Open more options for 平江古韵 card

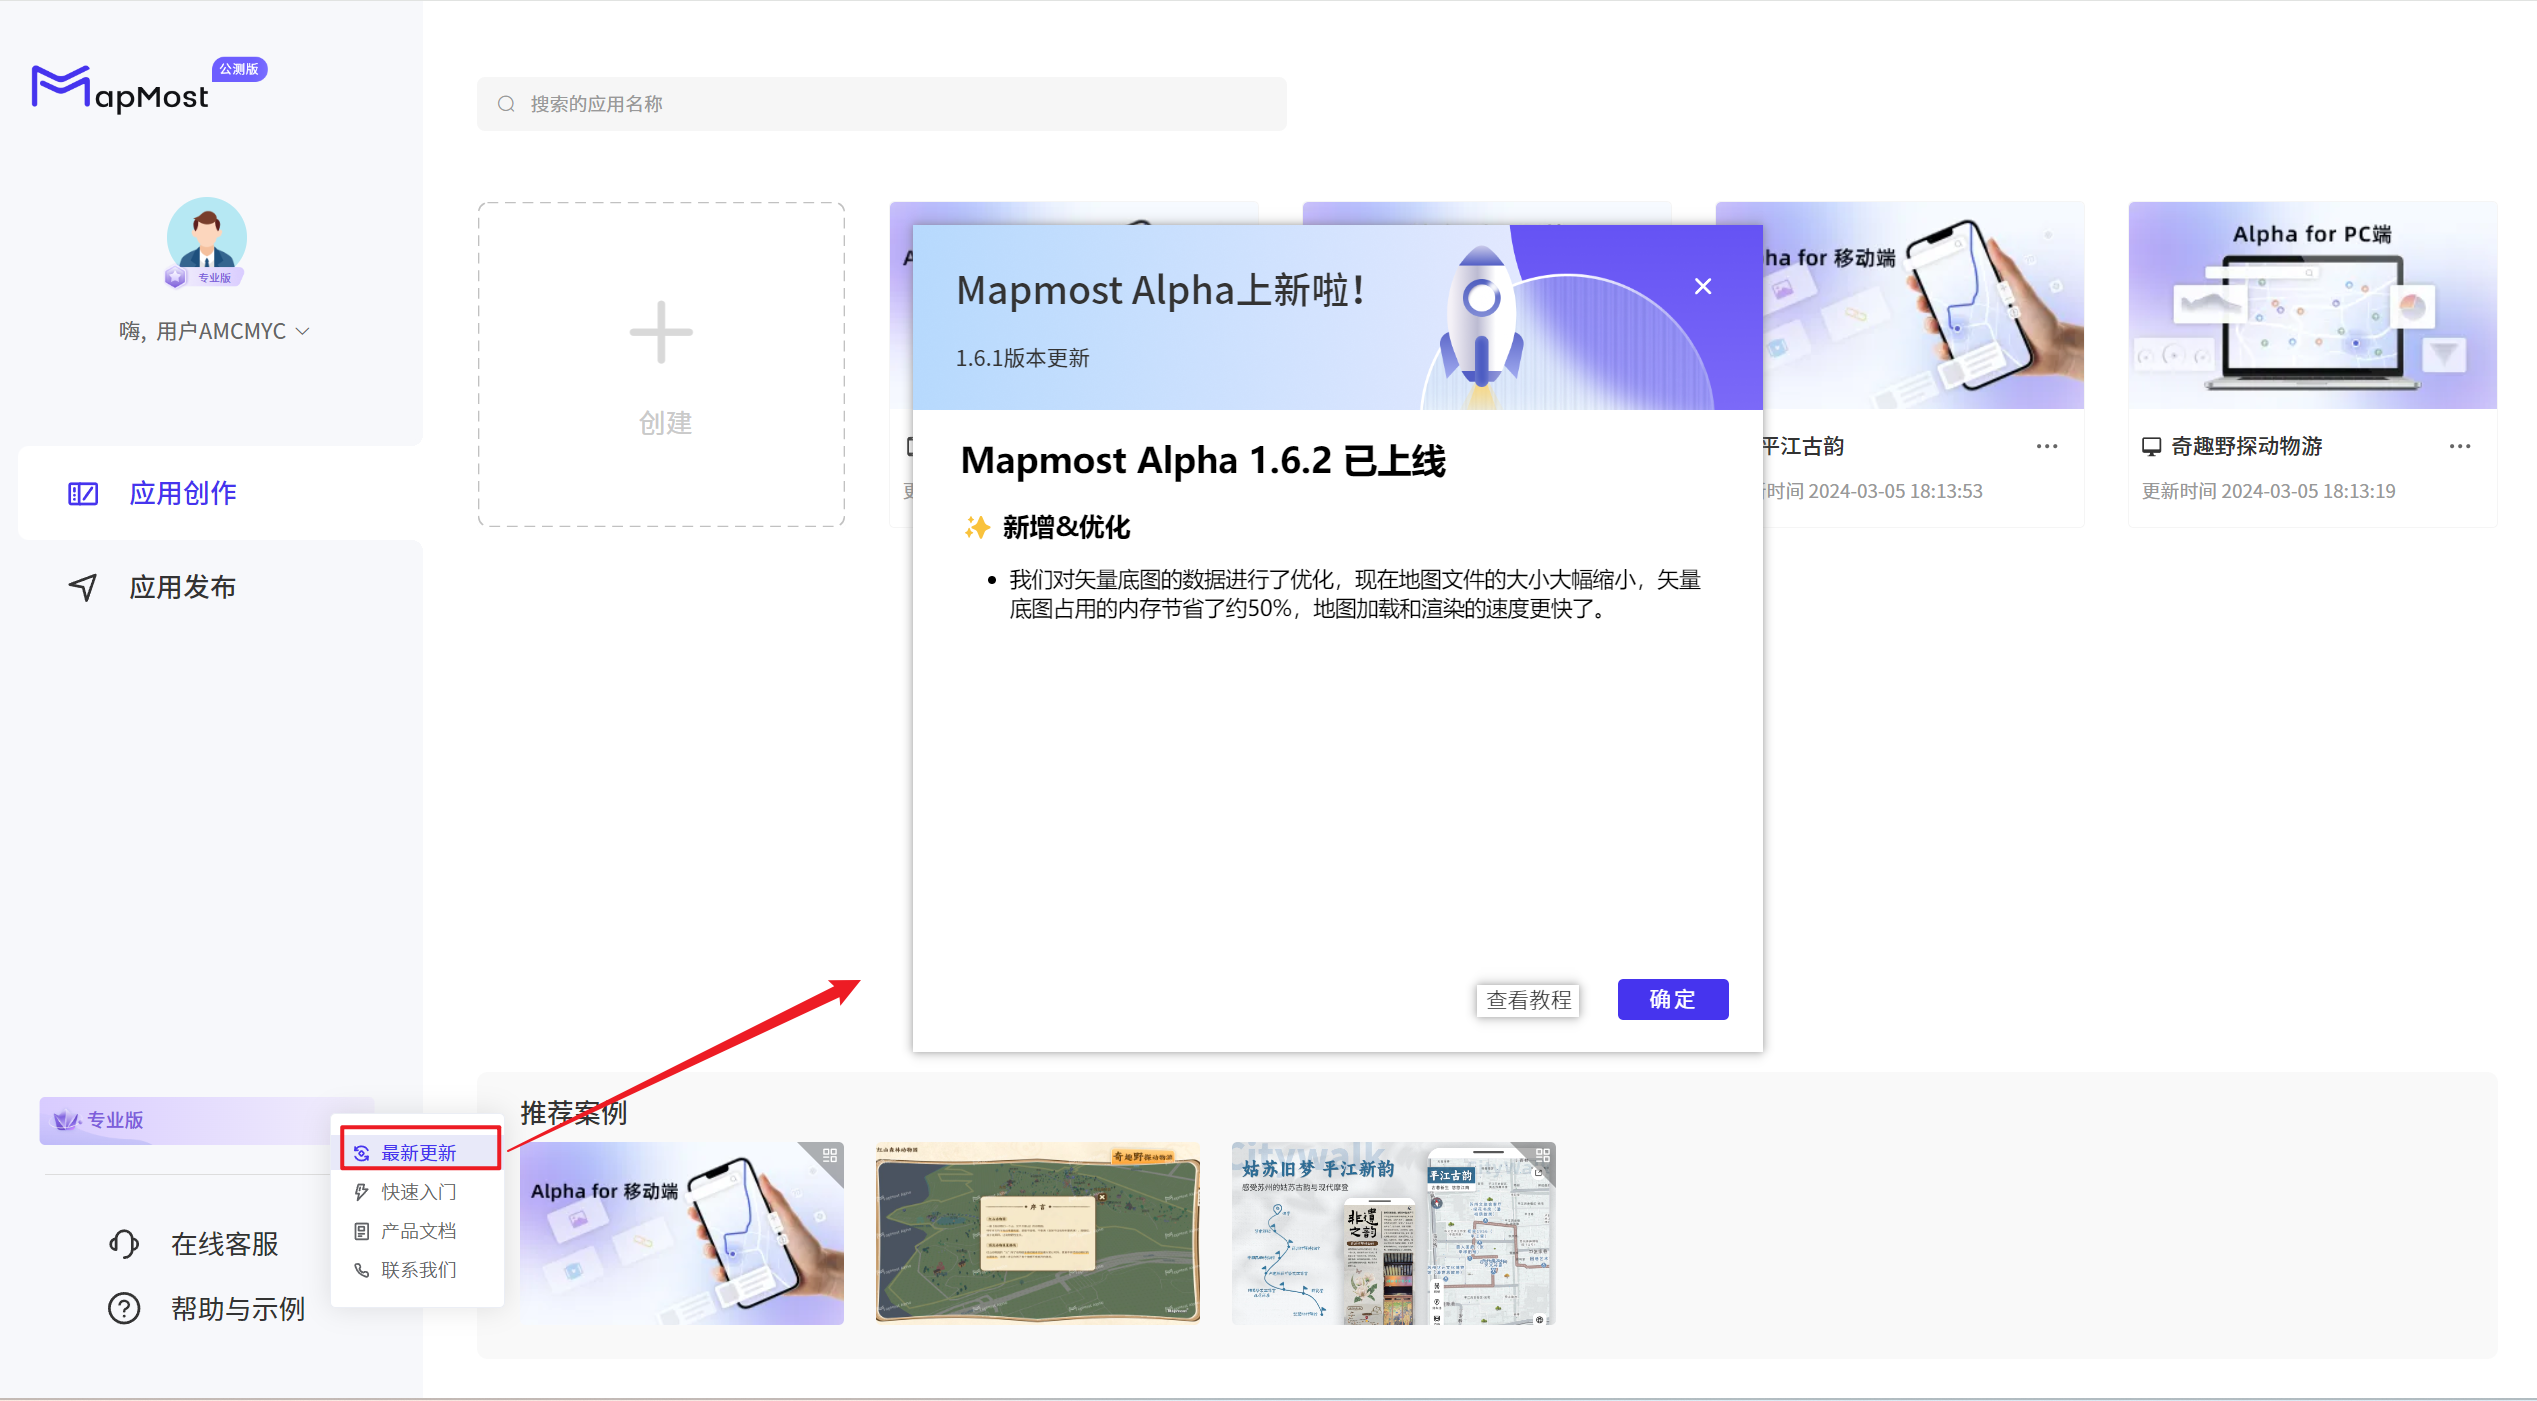[x=2047, y=446]
